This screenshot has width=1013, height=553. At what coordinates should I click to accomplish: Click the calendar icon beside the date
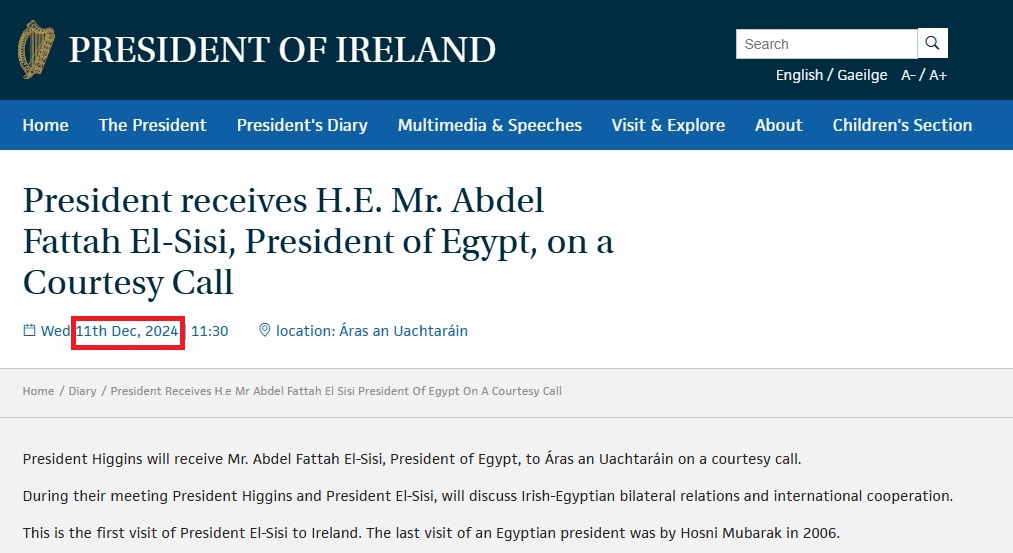pos(29,331)
